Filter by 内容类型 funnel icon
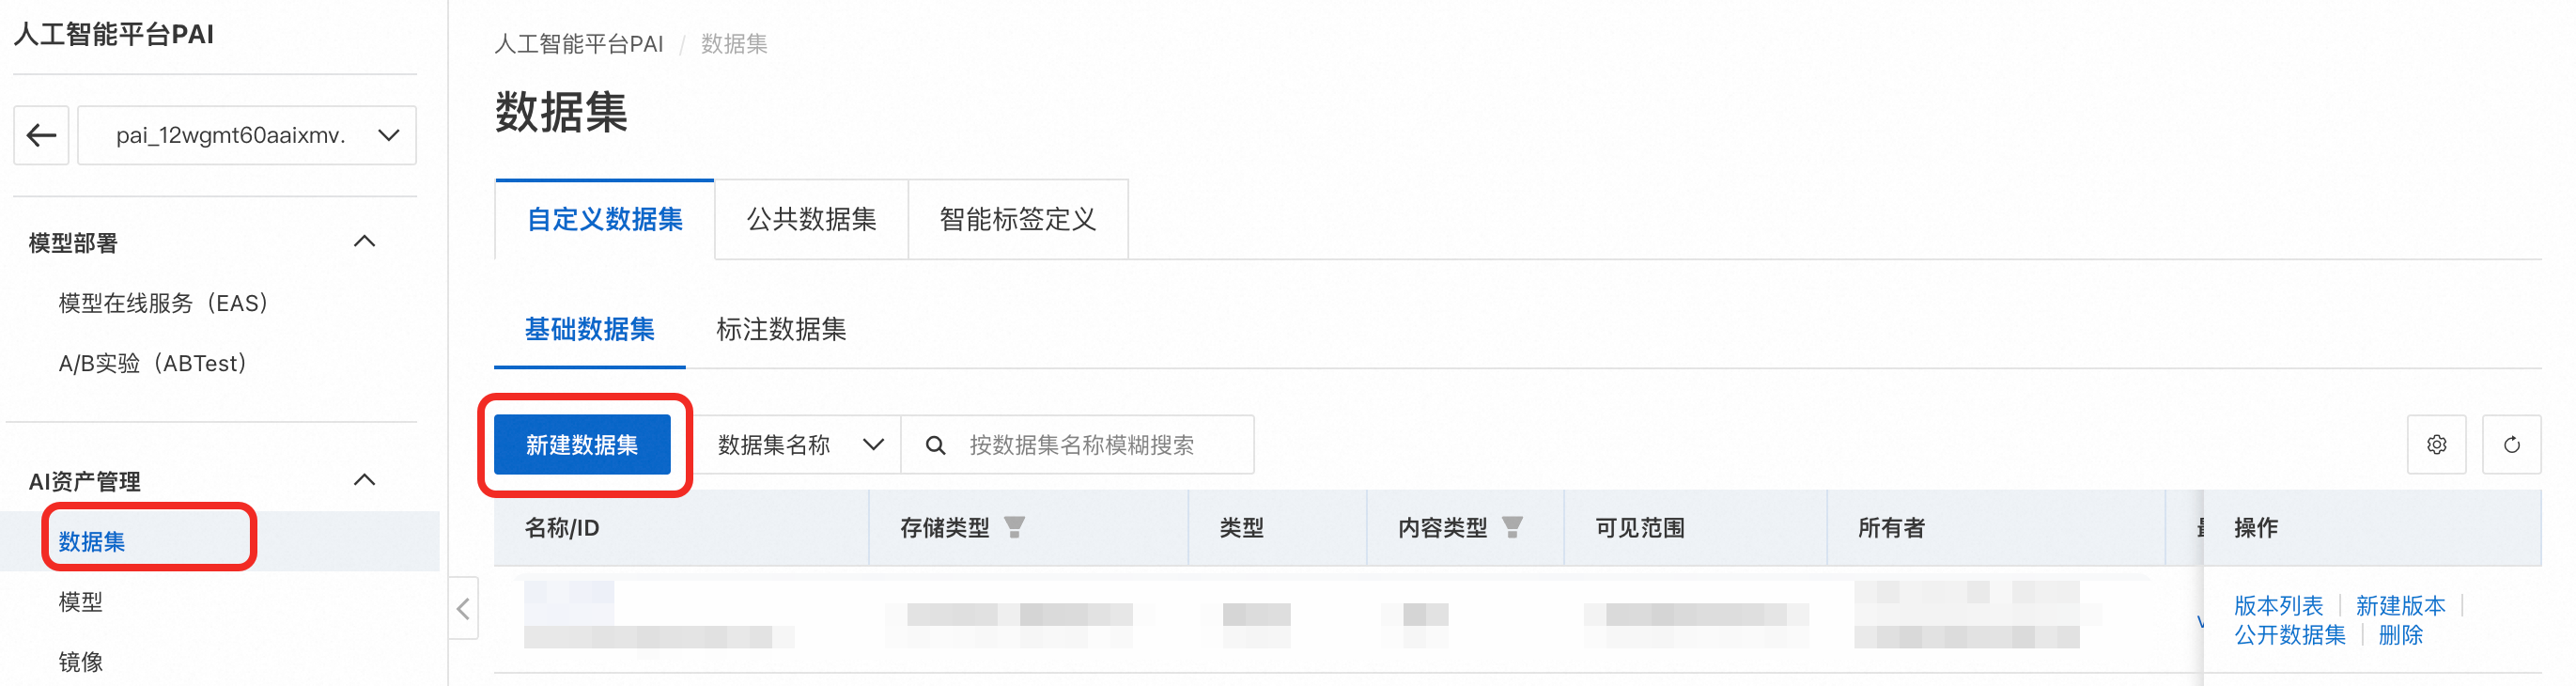2576x686 pixels. pos(1512,527)
